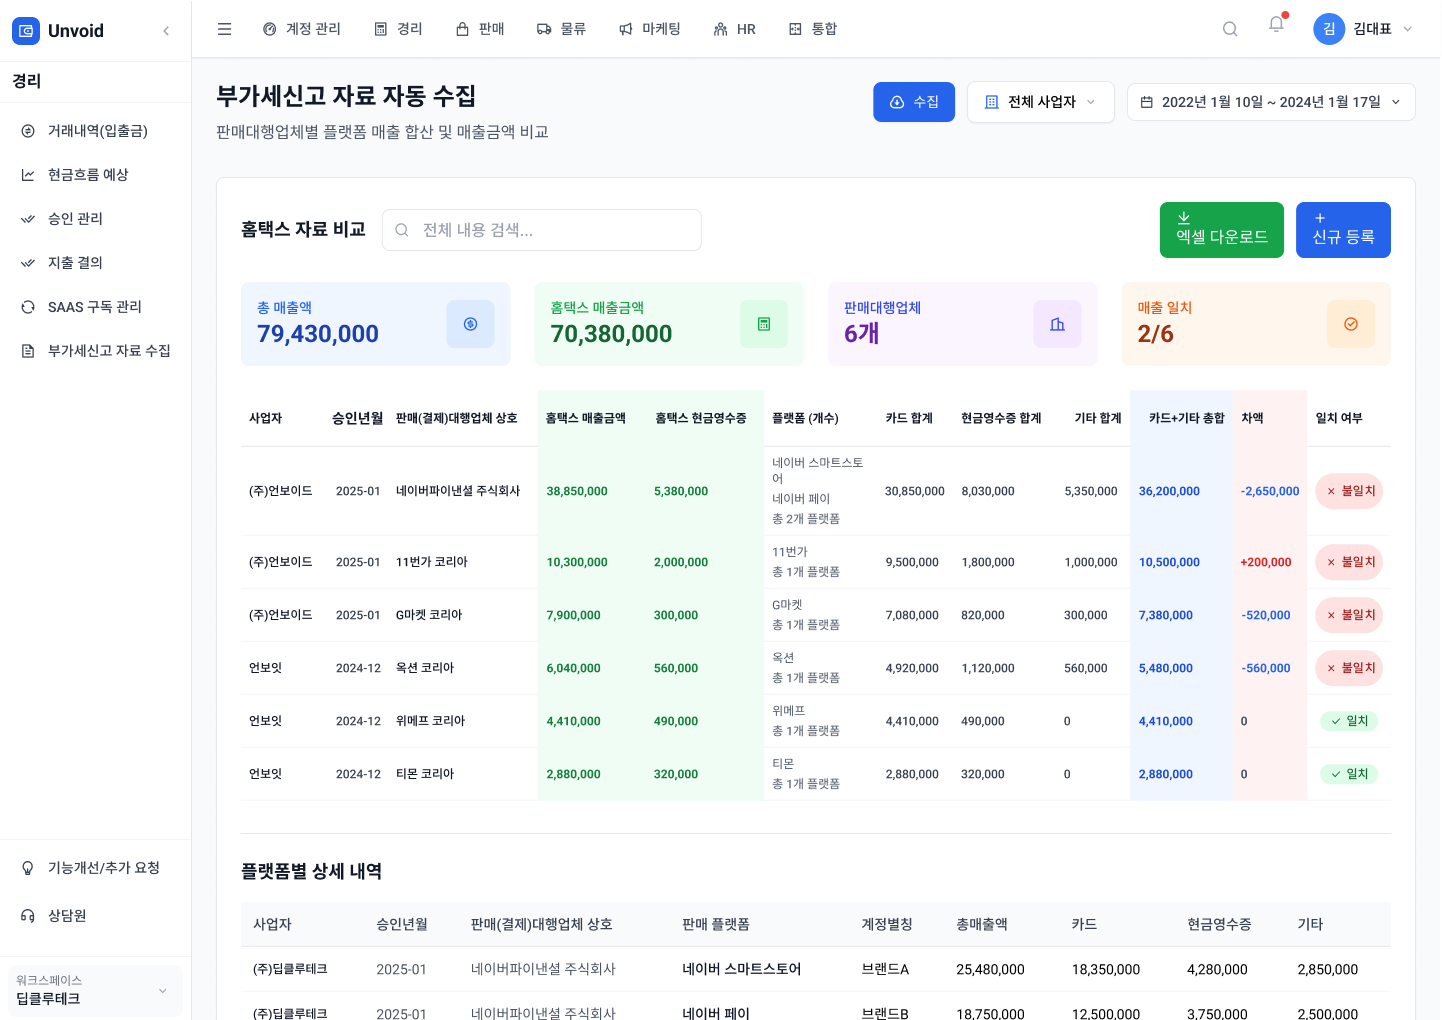Select 부가세신고 자료 수집 in sidebar
Viewport: 1442px width, 1020px height.
coord(95,351)
